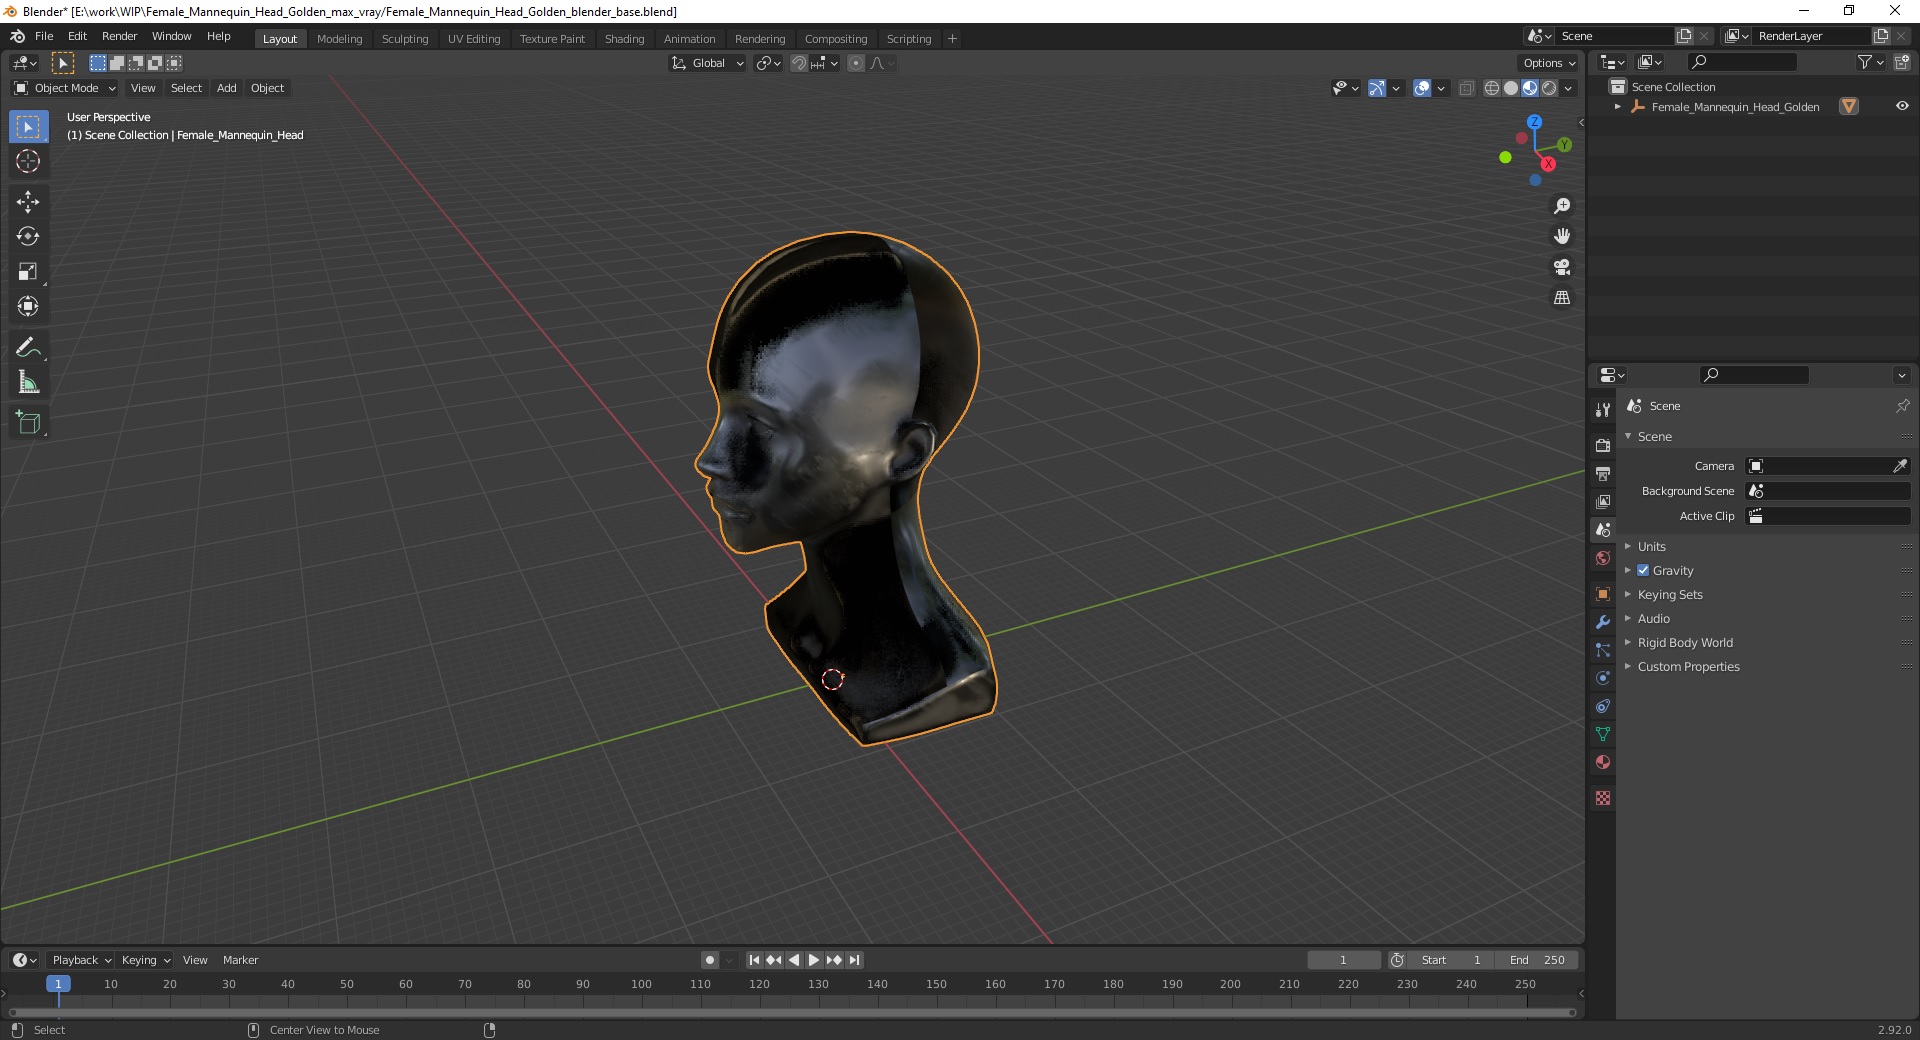The image size is (1920, 1040).
Task: Toggle the Gravity checkbox
Action: click(x=1643, y=570)
